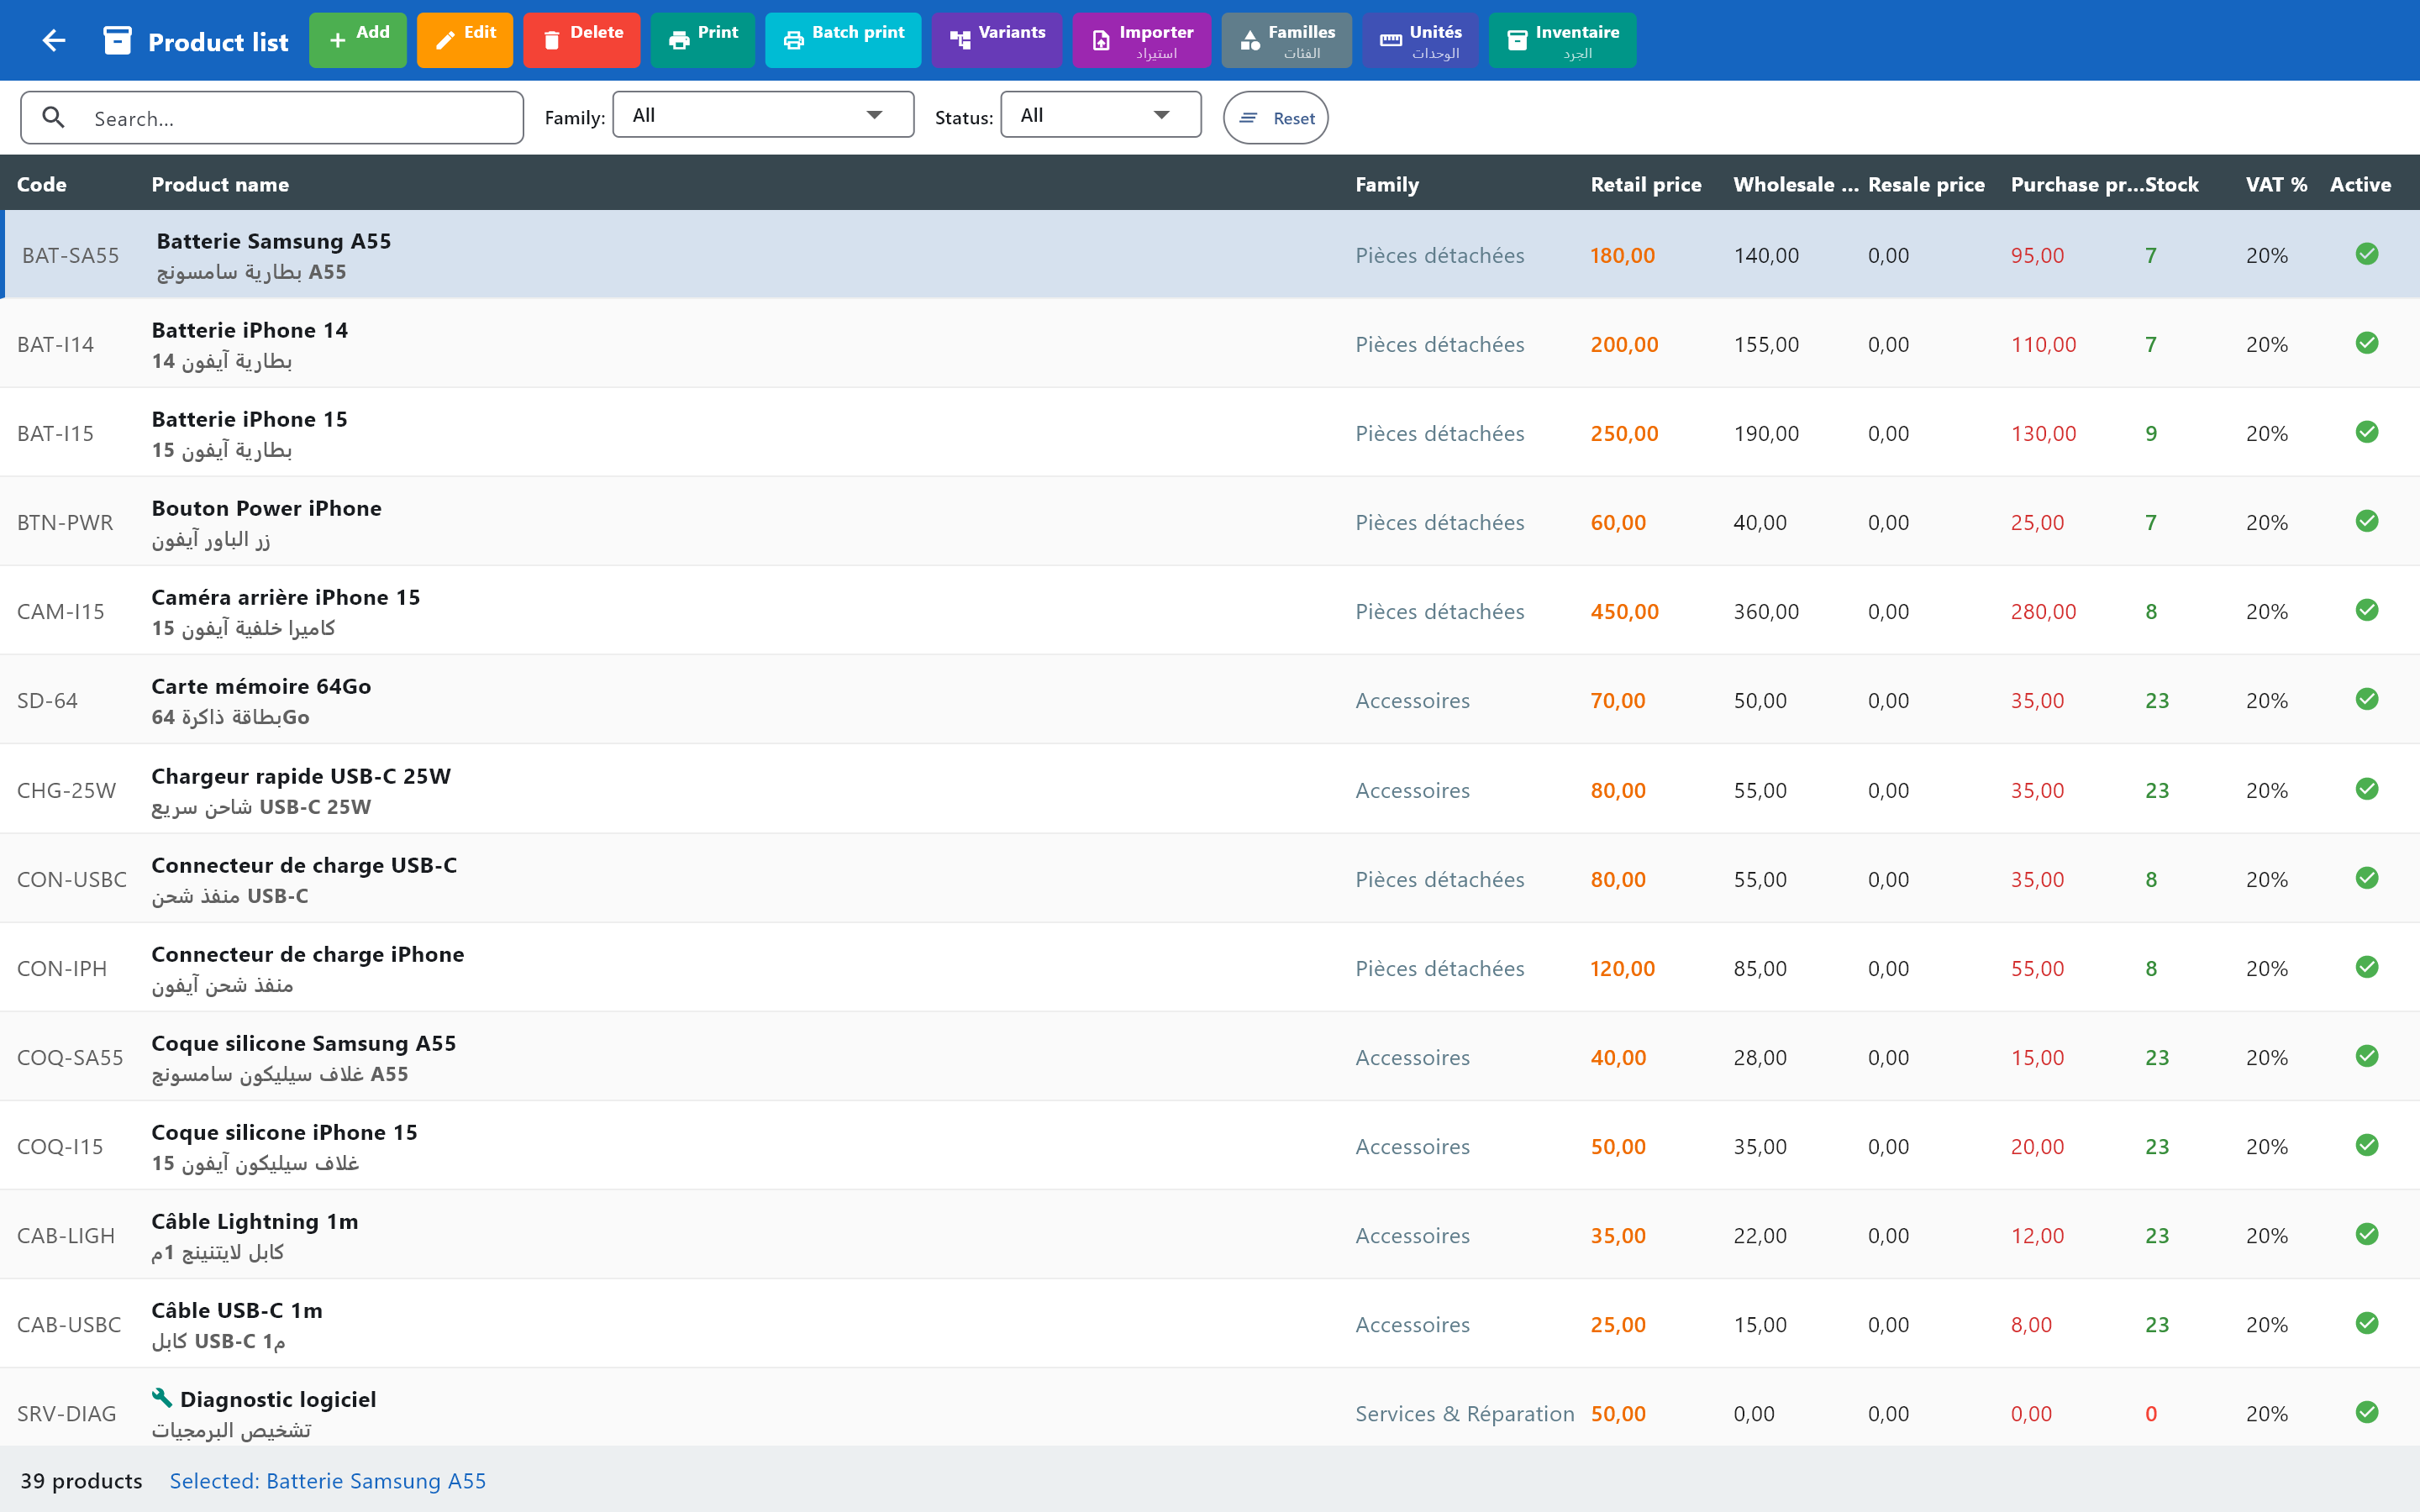The height and width of the screenshot is (1512, 2420).
Task: Open the Print function
Action: tap(703, 40)
